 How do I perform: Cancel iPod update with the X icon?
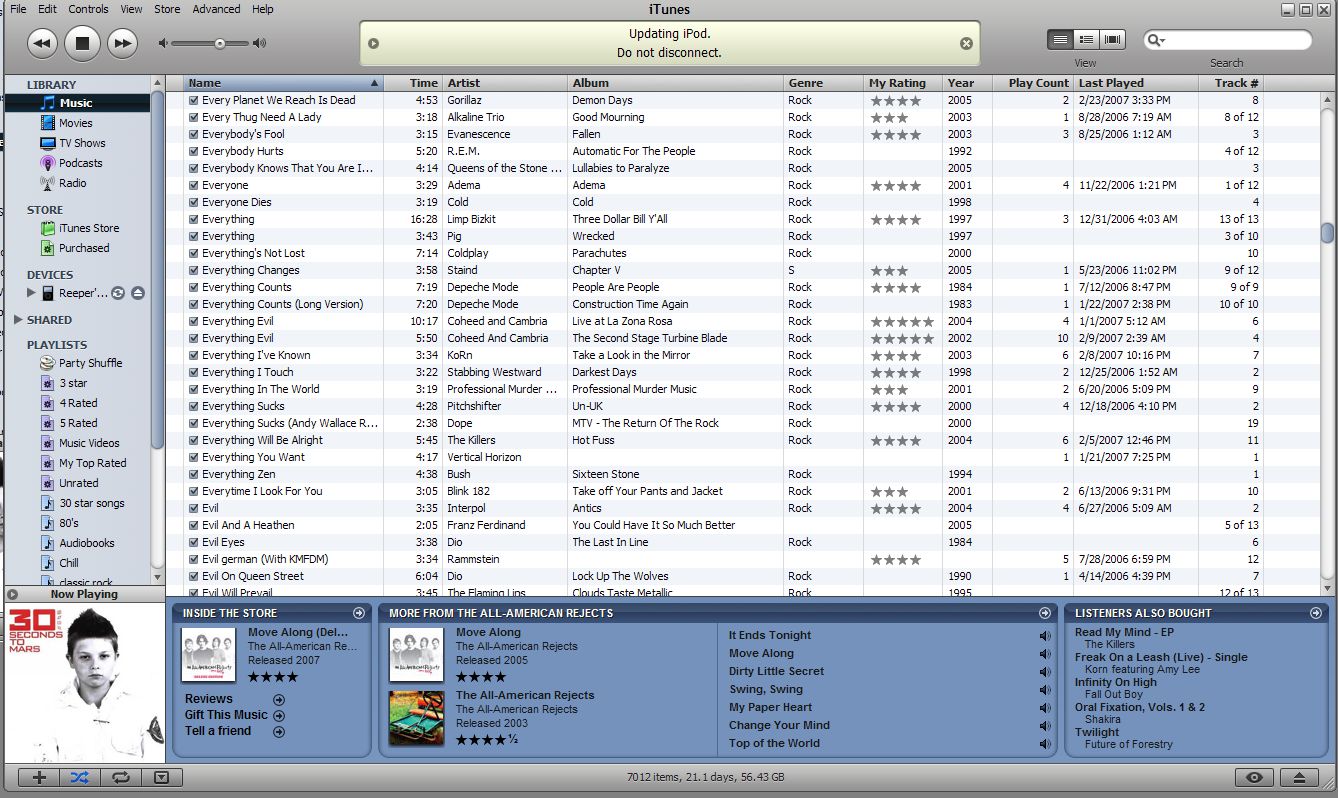[966, 43]
